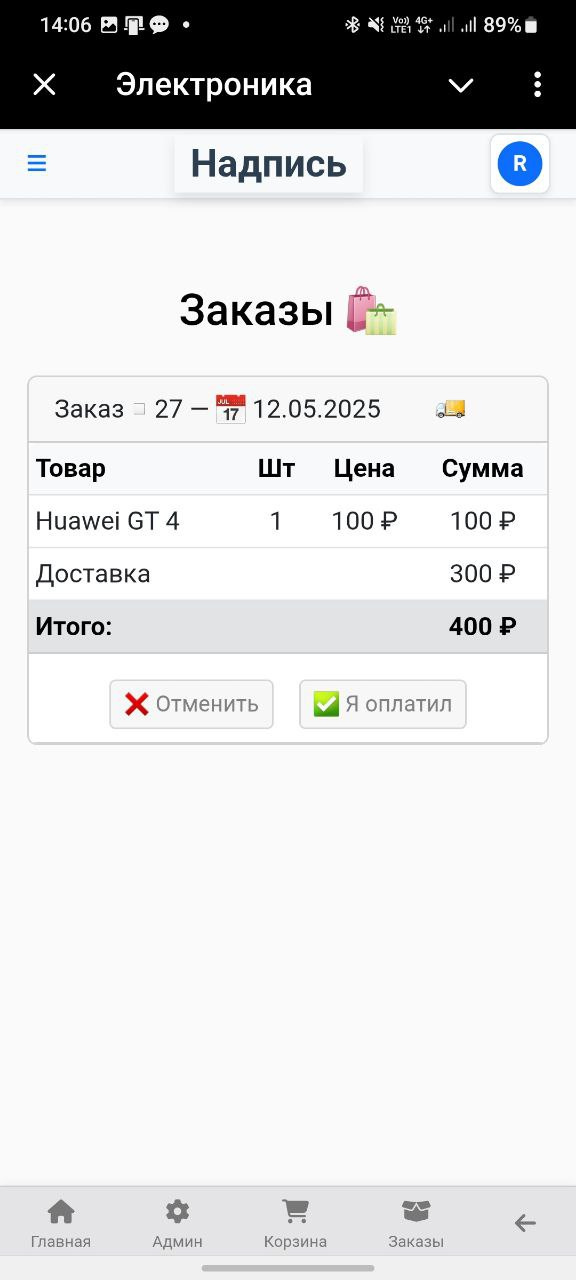Screen dimensions: 576x1280
Task: Switch to the Заказы tab
Action: tap(416, 1224)
